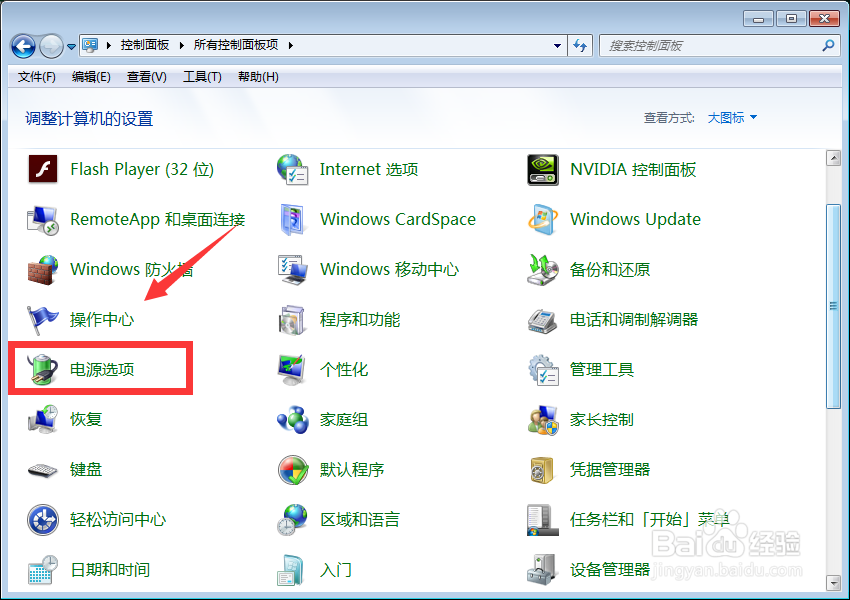Open the Internet 选项 globe icon
Image resolution: width=850 pixels, height=600 pixels.
[x=293, y=169]
